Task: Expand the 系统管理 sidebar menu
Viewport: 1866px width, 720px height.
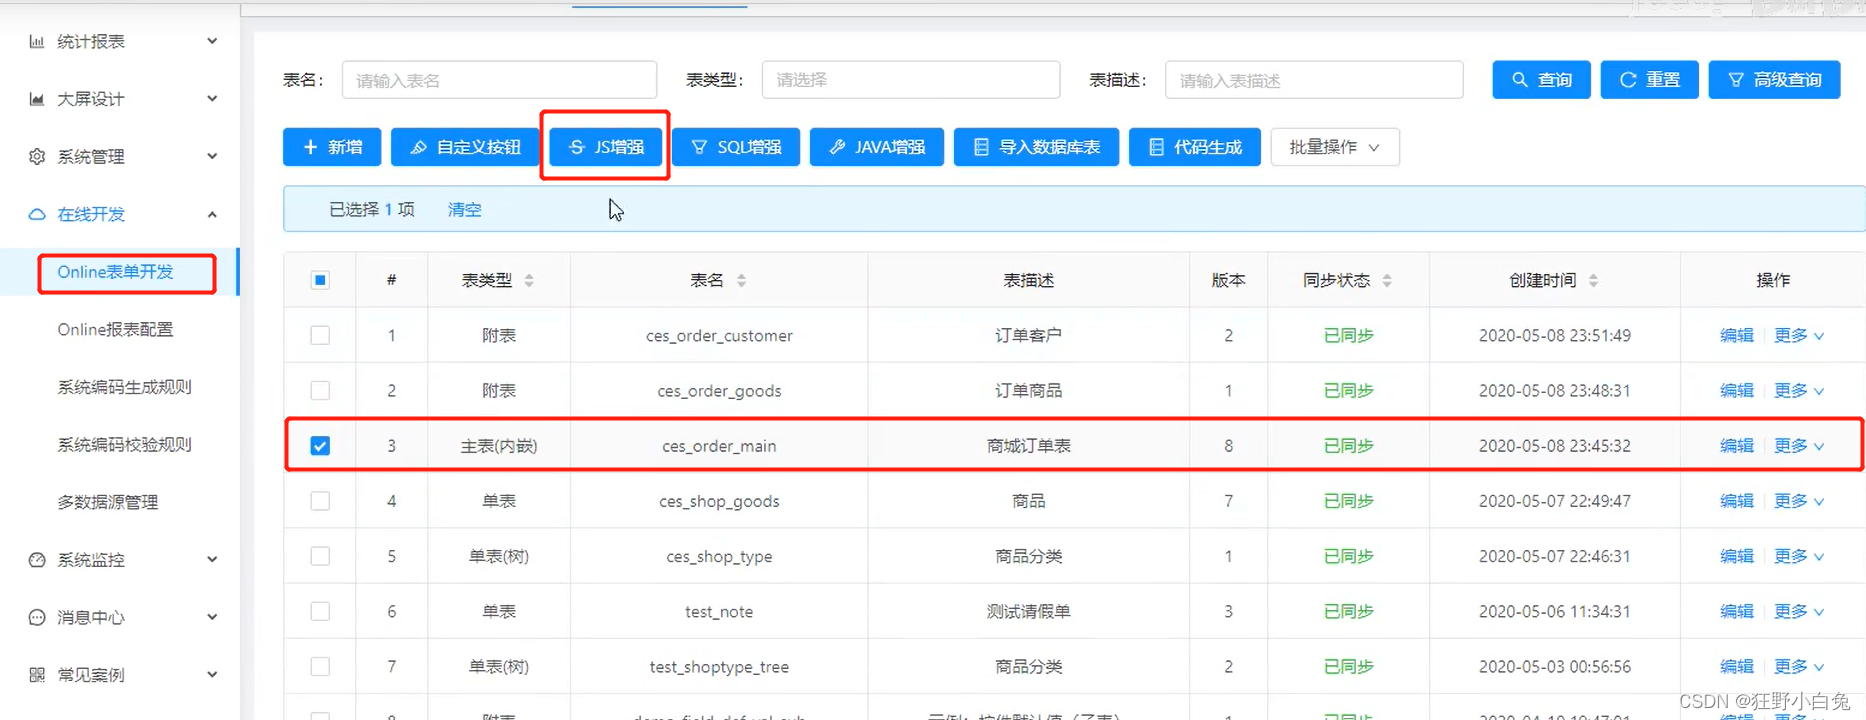Action: tap(212, 156)
